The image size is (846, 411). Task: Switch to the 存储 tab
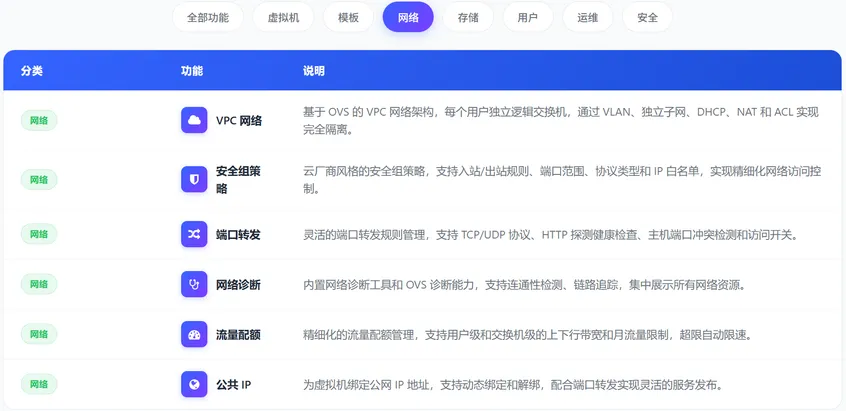click(x=468, y=17)
